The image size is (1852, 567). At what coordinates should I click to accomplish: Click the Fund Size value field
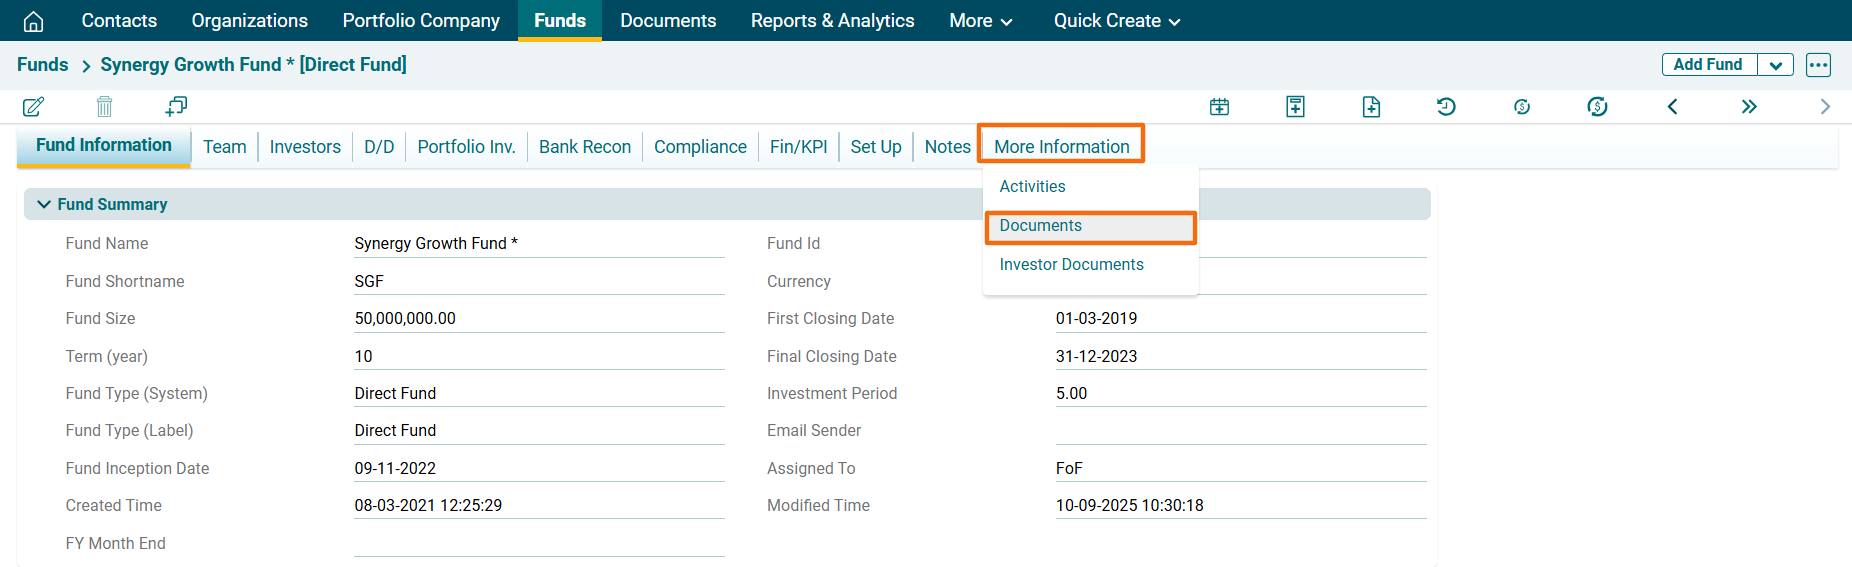pos(538,319)
